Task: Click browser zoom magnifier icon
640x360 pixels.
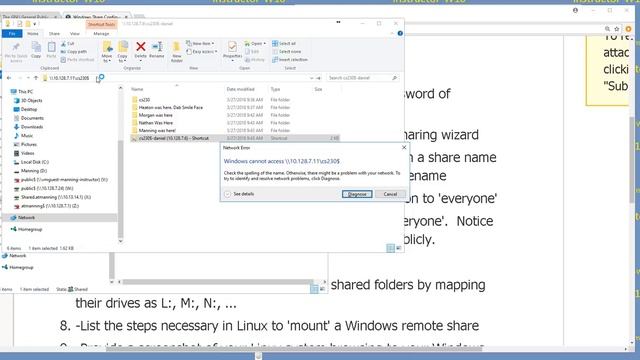Action: [607, 29]
